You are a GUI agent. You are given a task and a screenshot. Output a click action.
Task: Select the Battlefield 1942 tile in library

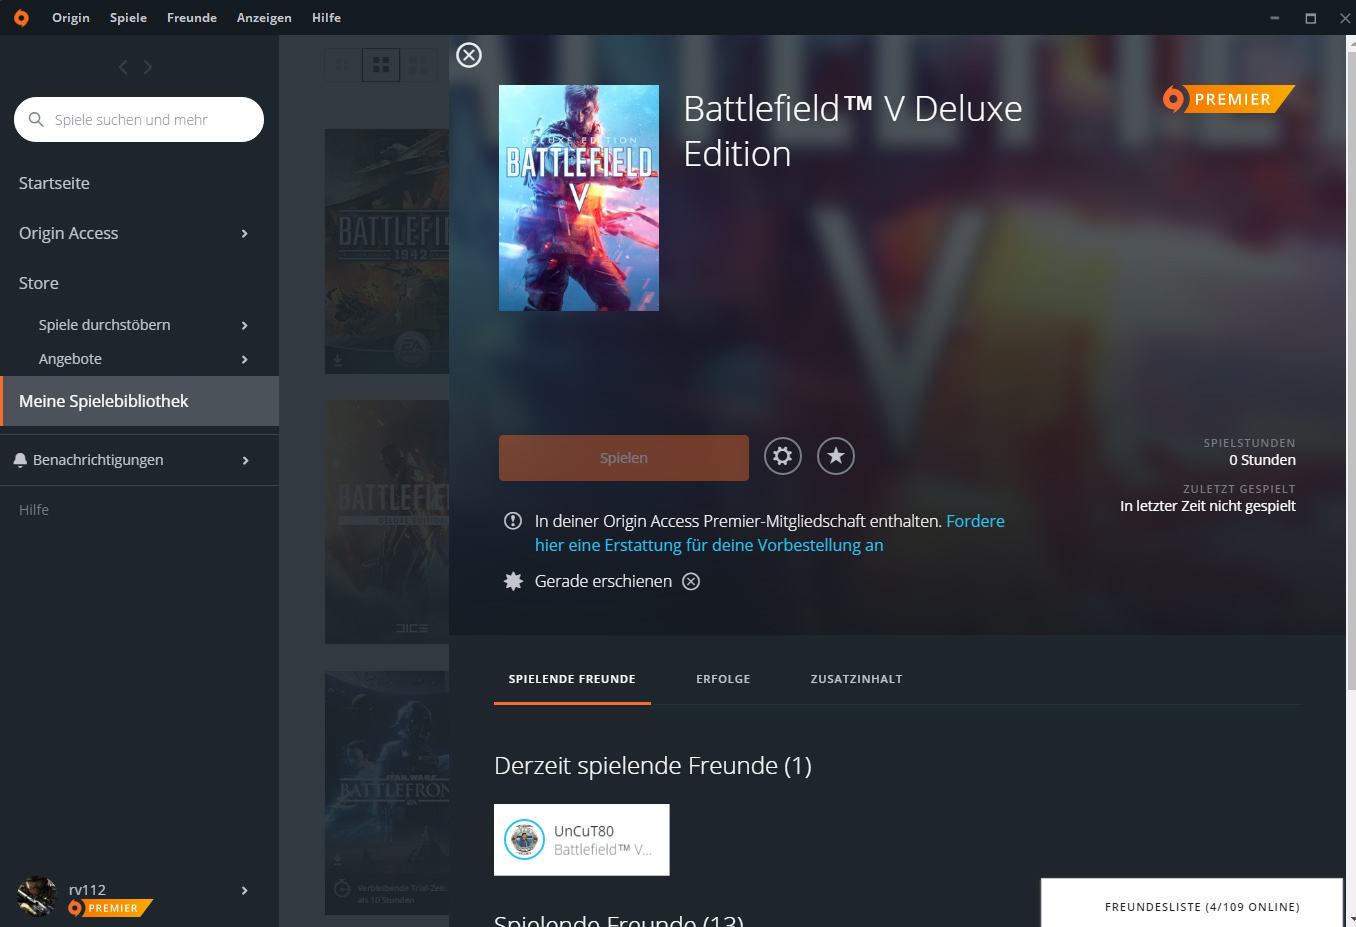point(387,251)
